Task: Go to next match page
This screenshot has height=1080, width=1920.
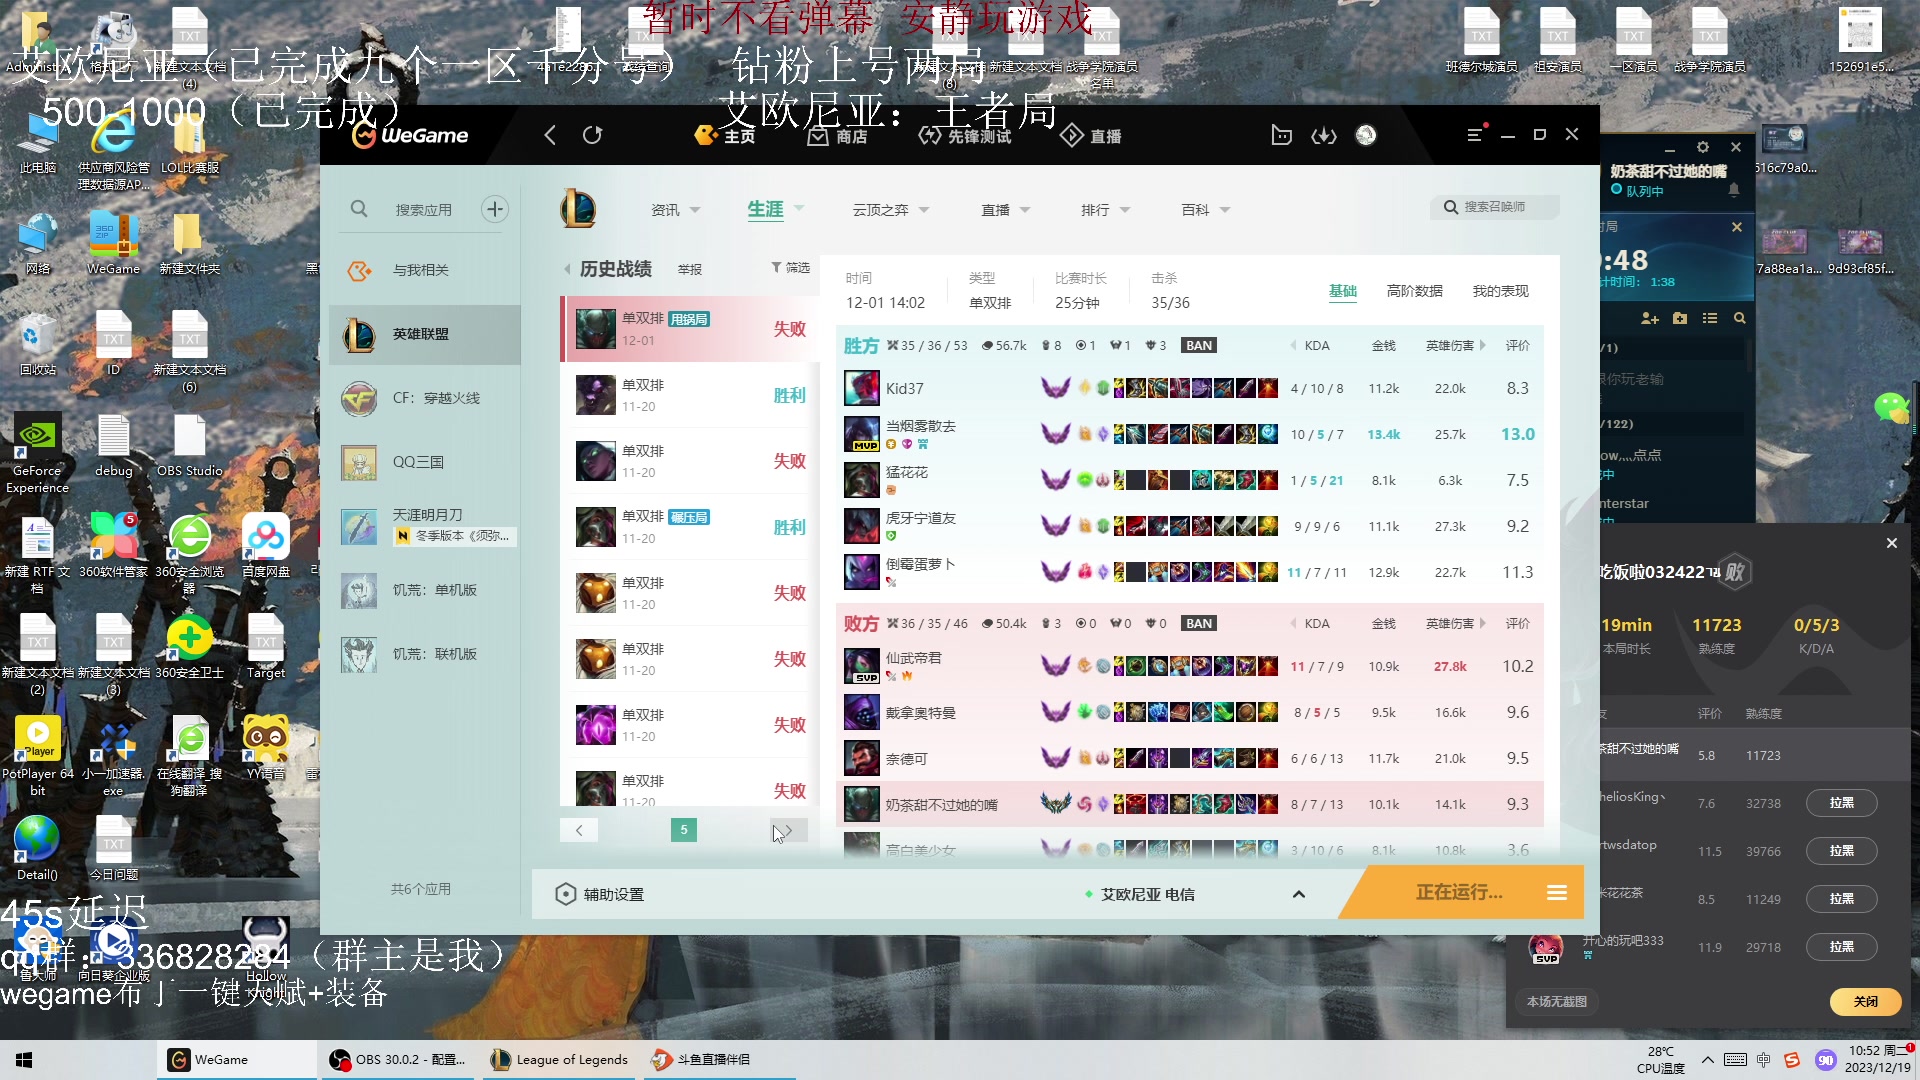Action: 788,830
